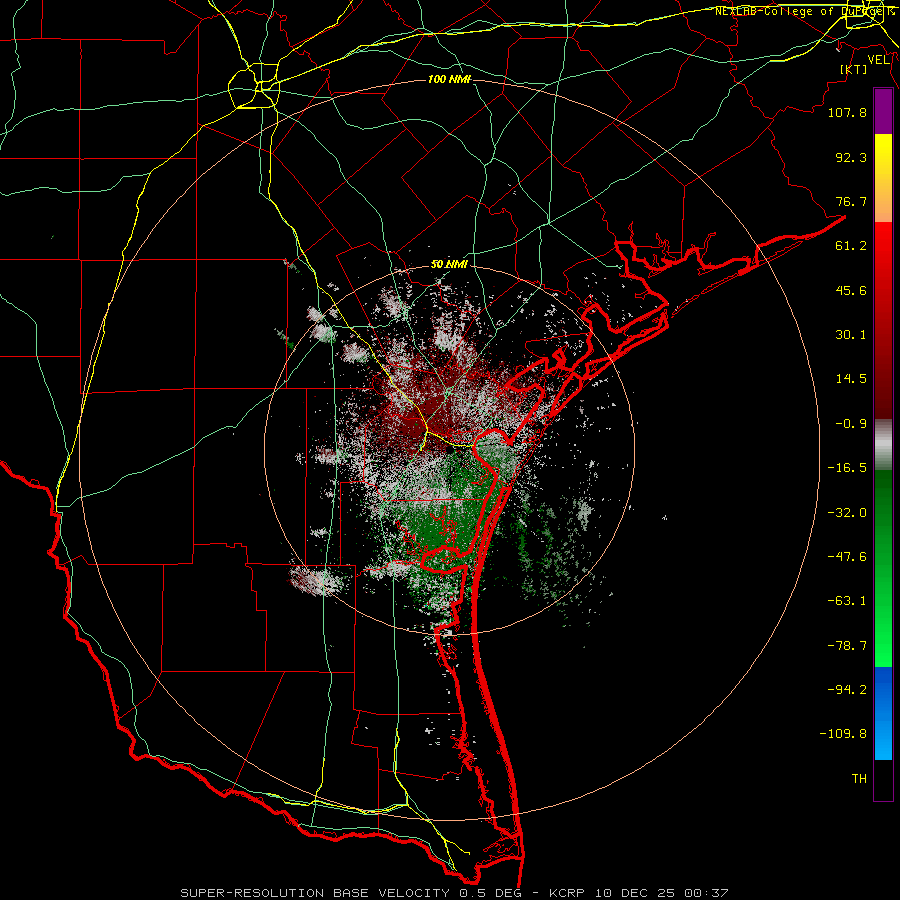Click the 14.5 legend value

coord(851,379)
